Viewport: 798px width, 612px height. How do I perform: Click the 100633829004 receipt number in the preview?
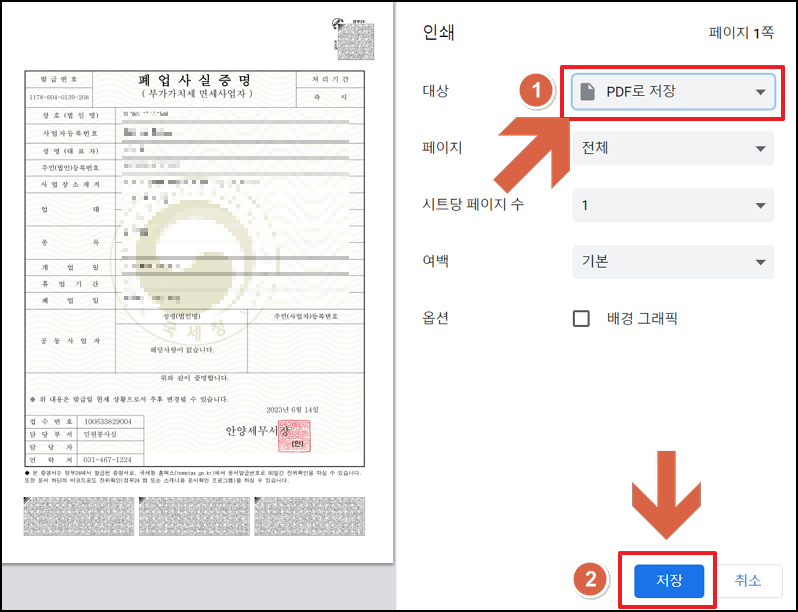[108, 421]
